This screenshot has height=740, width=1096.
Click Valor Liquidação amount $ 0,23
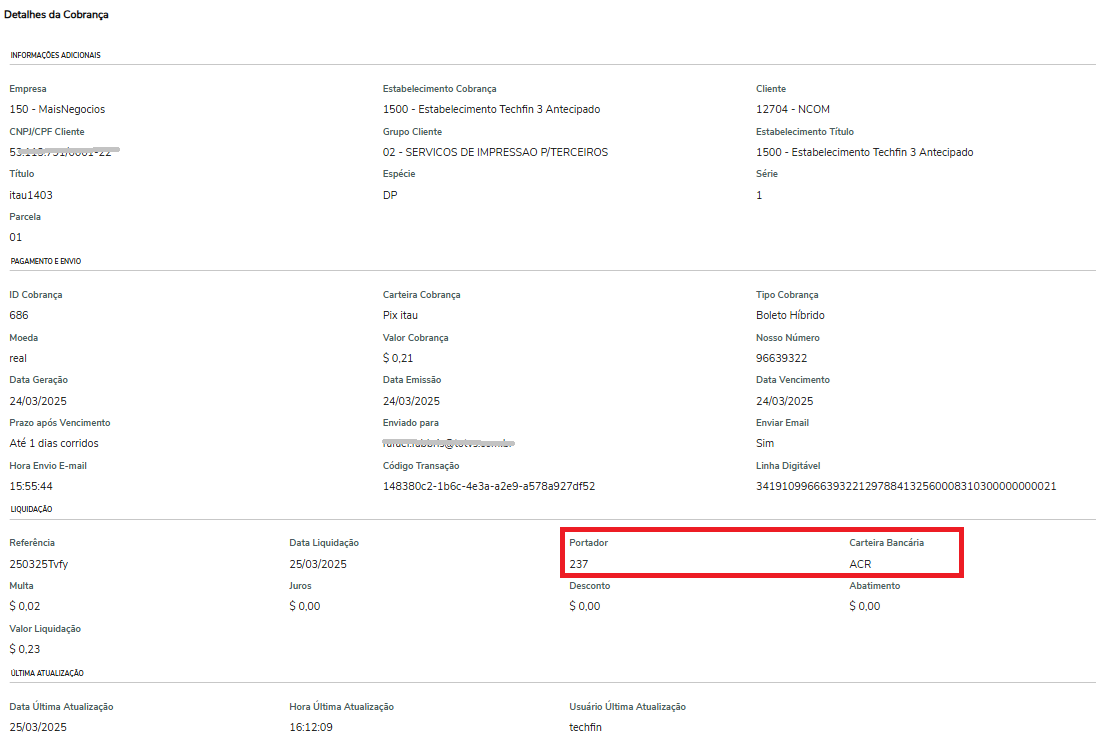pos(24,649)
